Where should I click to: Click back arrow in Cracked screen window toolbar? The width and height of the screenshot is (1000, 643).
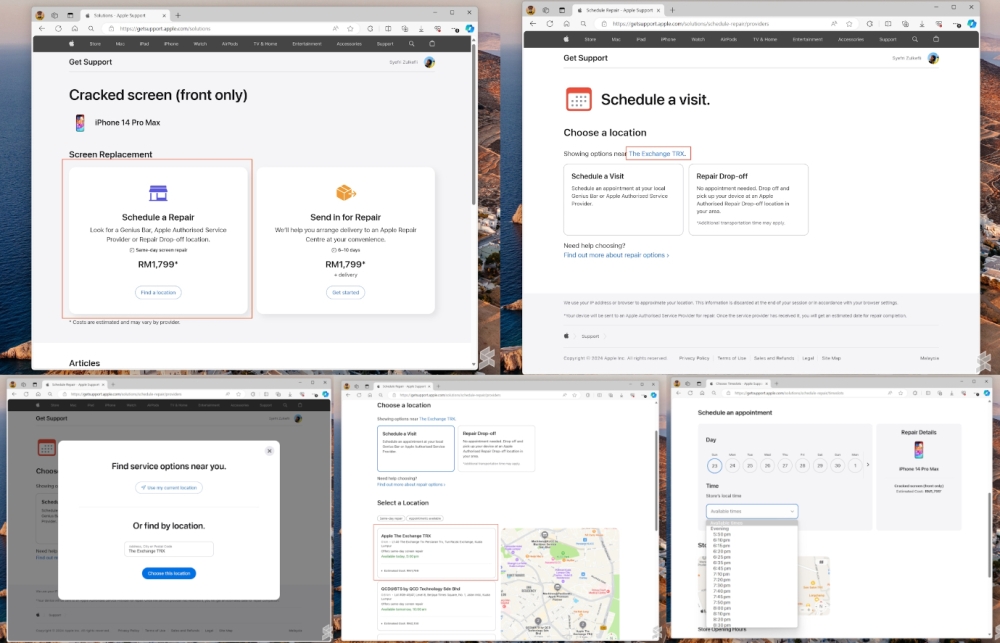(x=41, y=29)
